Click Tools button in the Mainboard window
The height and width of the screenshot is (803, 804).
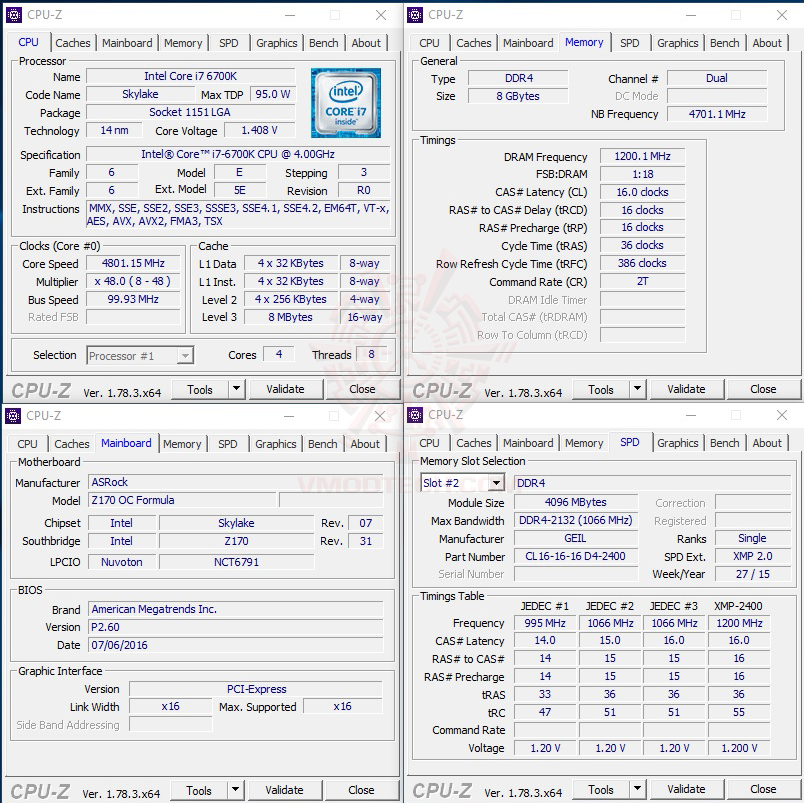(x=199, y=791)
